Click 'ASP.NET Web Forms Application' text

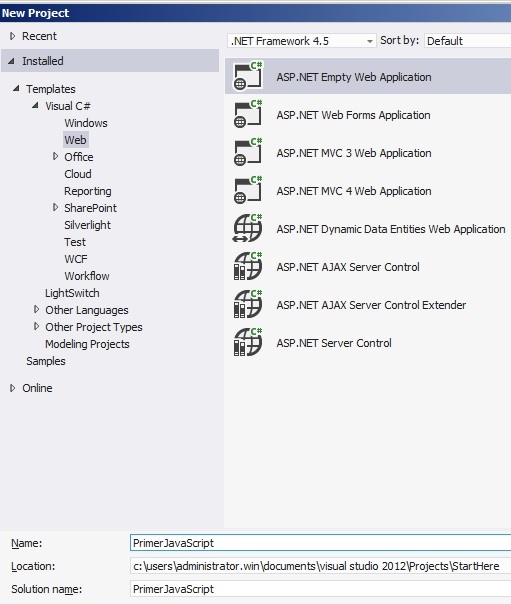click(354, 115)
